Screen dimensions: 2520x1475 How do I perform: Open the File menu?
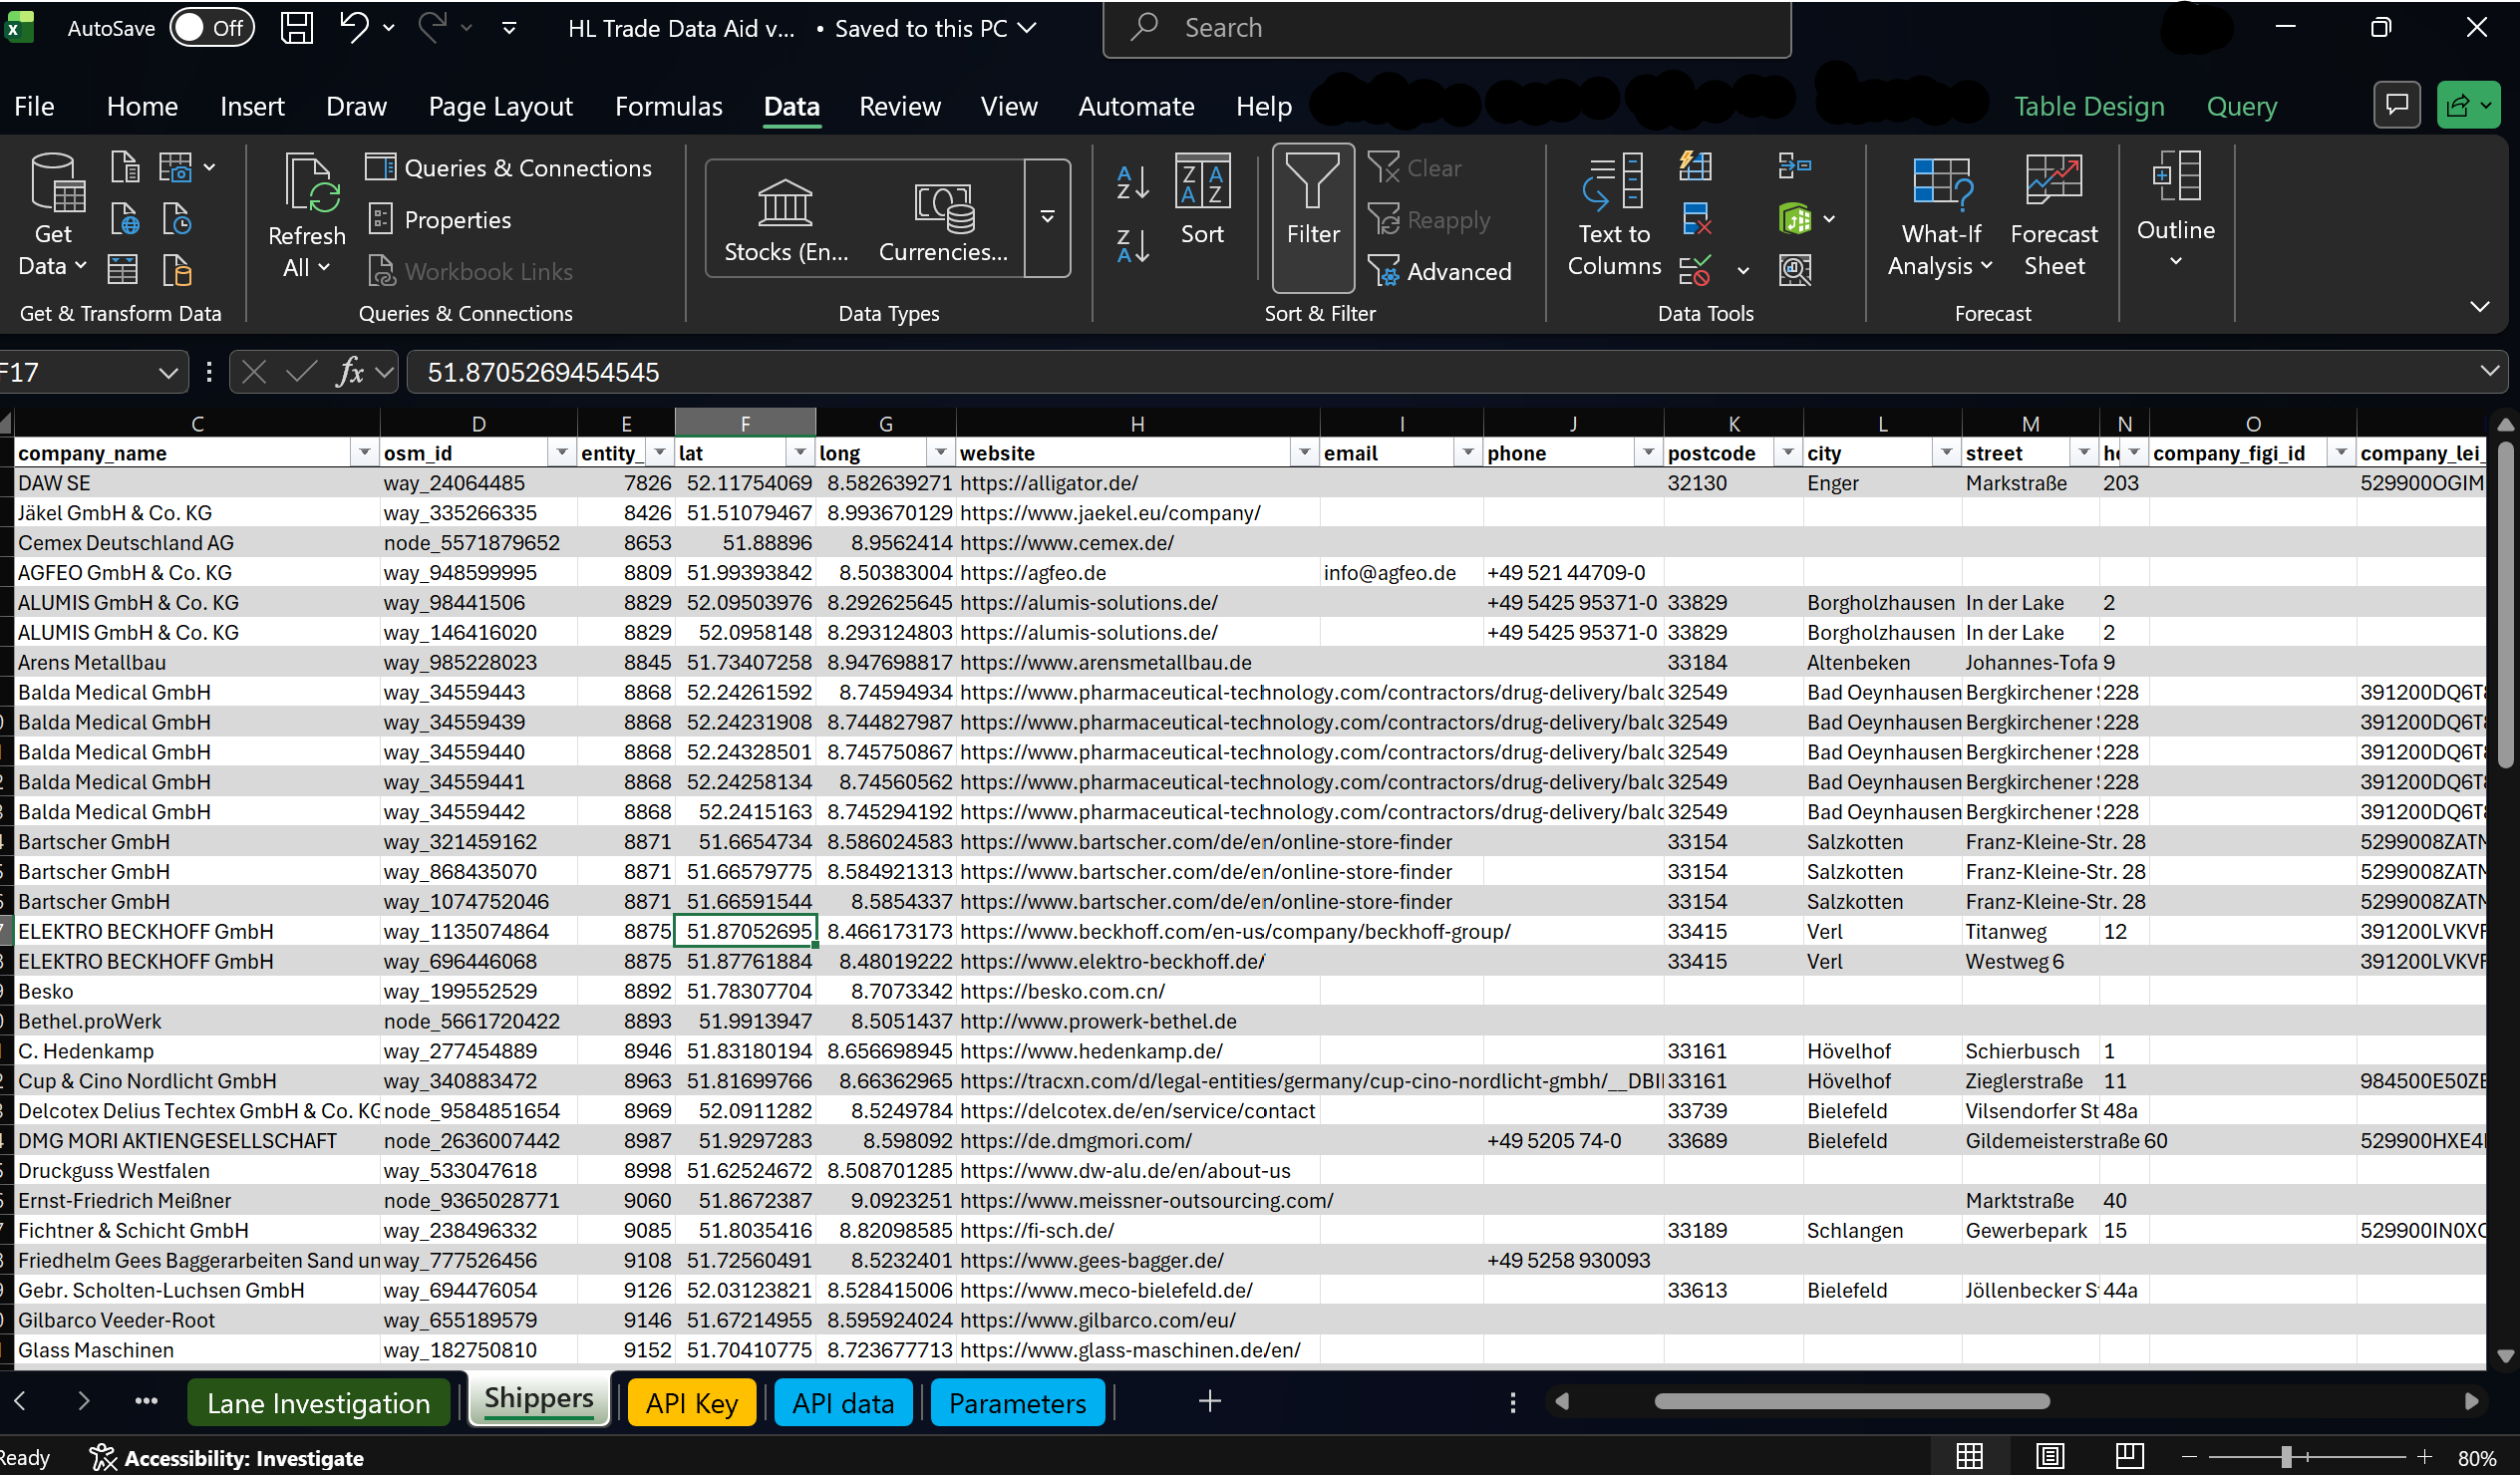tap(34, 106)
